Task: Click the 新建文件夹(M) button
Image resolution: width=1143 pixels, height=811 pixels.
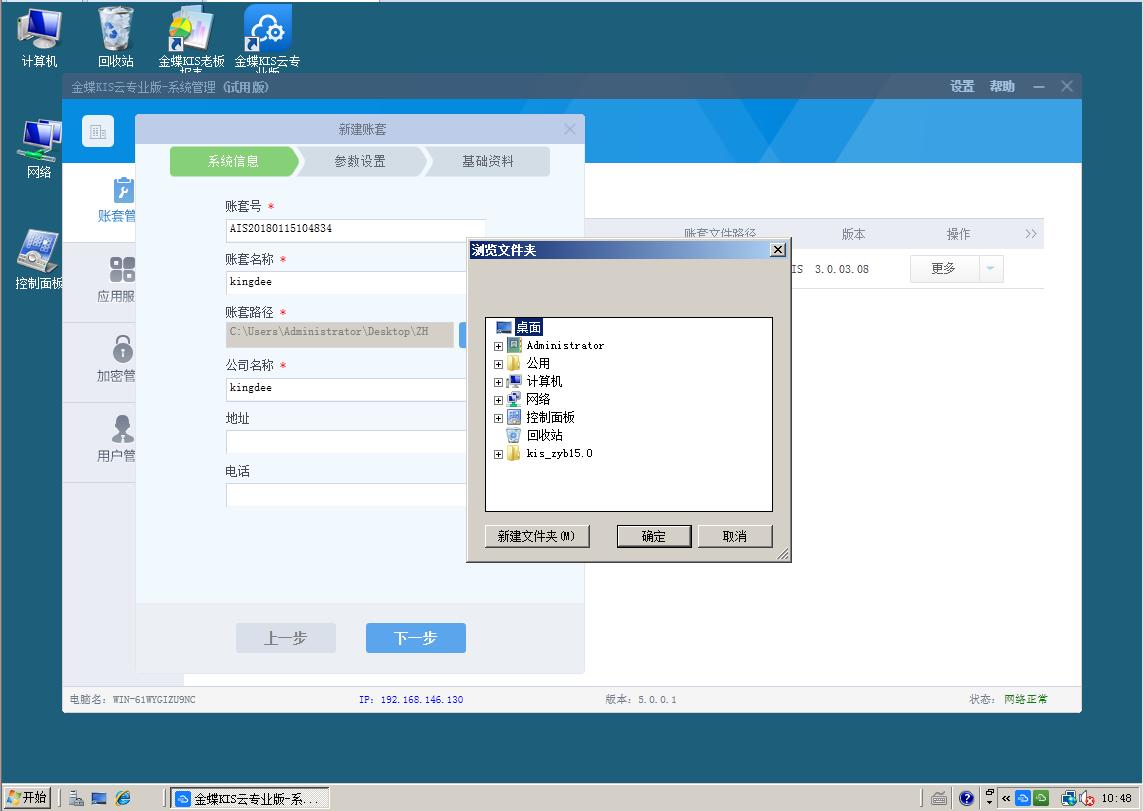Action: point(537,536)
